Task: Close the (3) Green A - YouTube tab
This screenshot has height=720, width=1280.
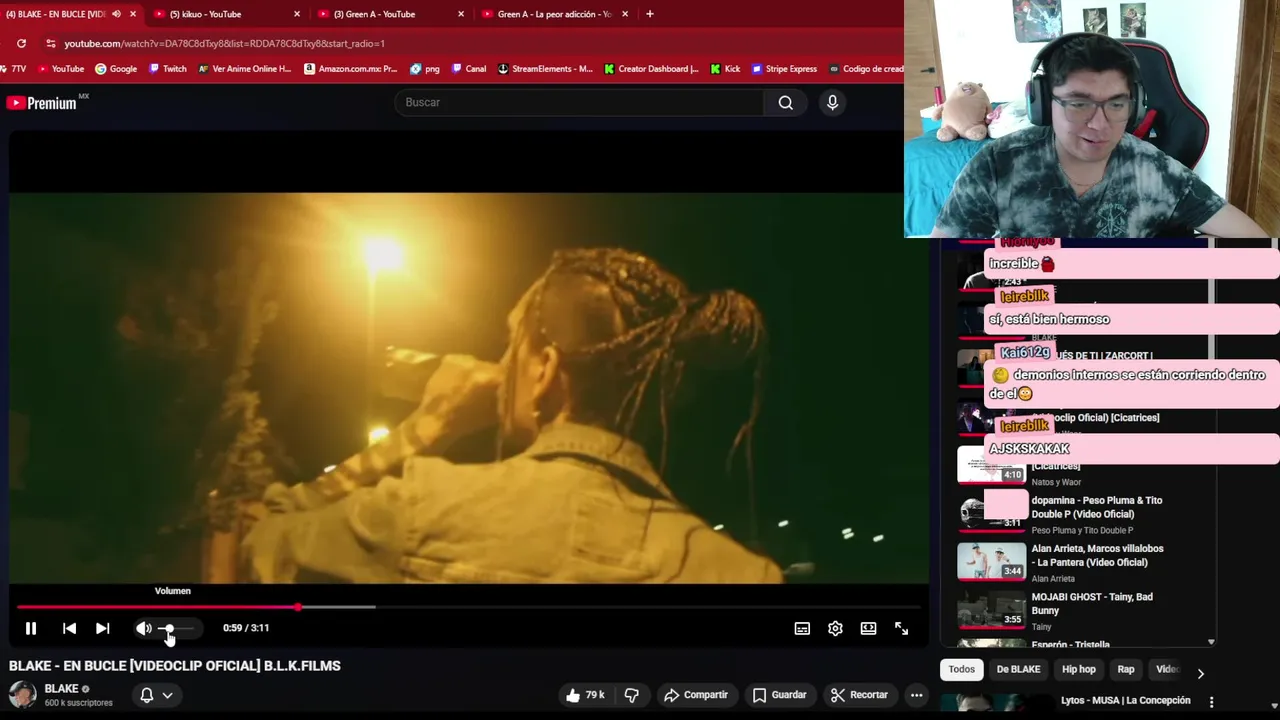Action: (x=461, y=14)
